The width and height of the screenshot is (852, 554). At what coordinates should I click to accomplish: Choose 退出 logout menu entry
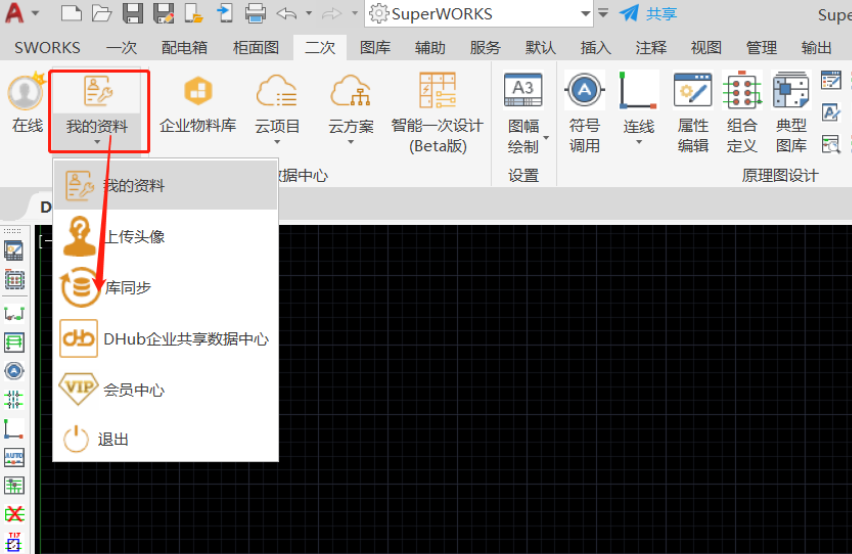pos(166,439)
